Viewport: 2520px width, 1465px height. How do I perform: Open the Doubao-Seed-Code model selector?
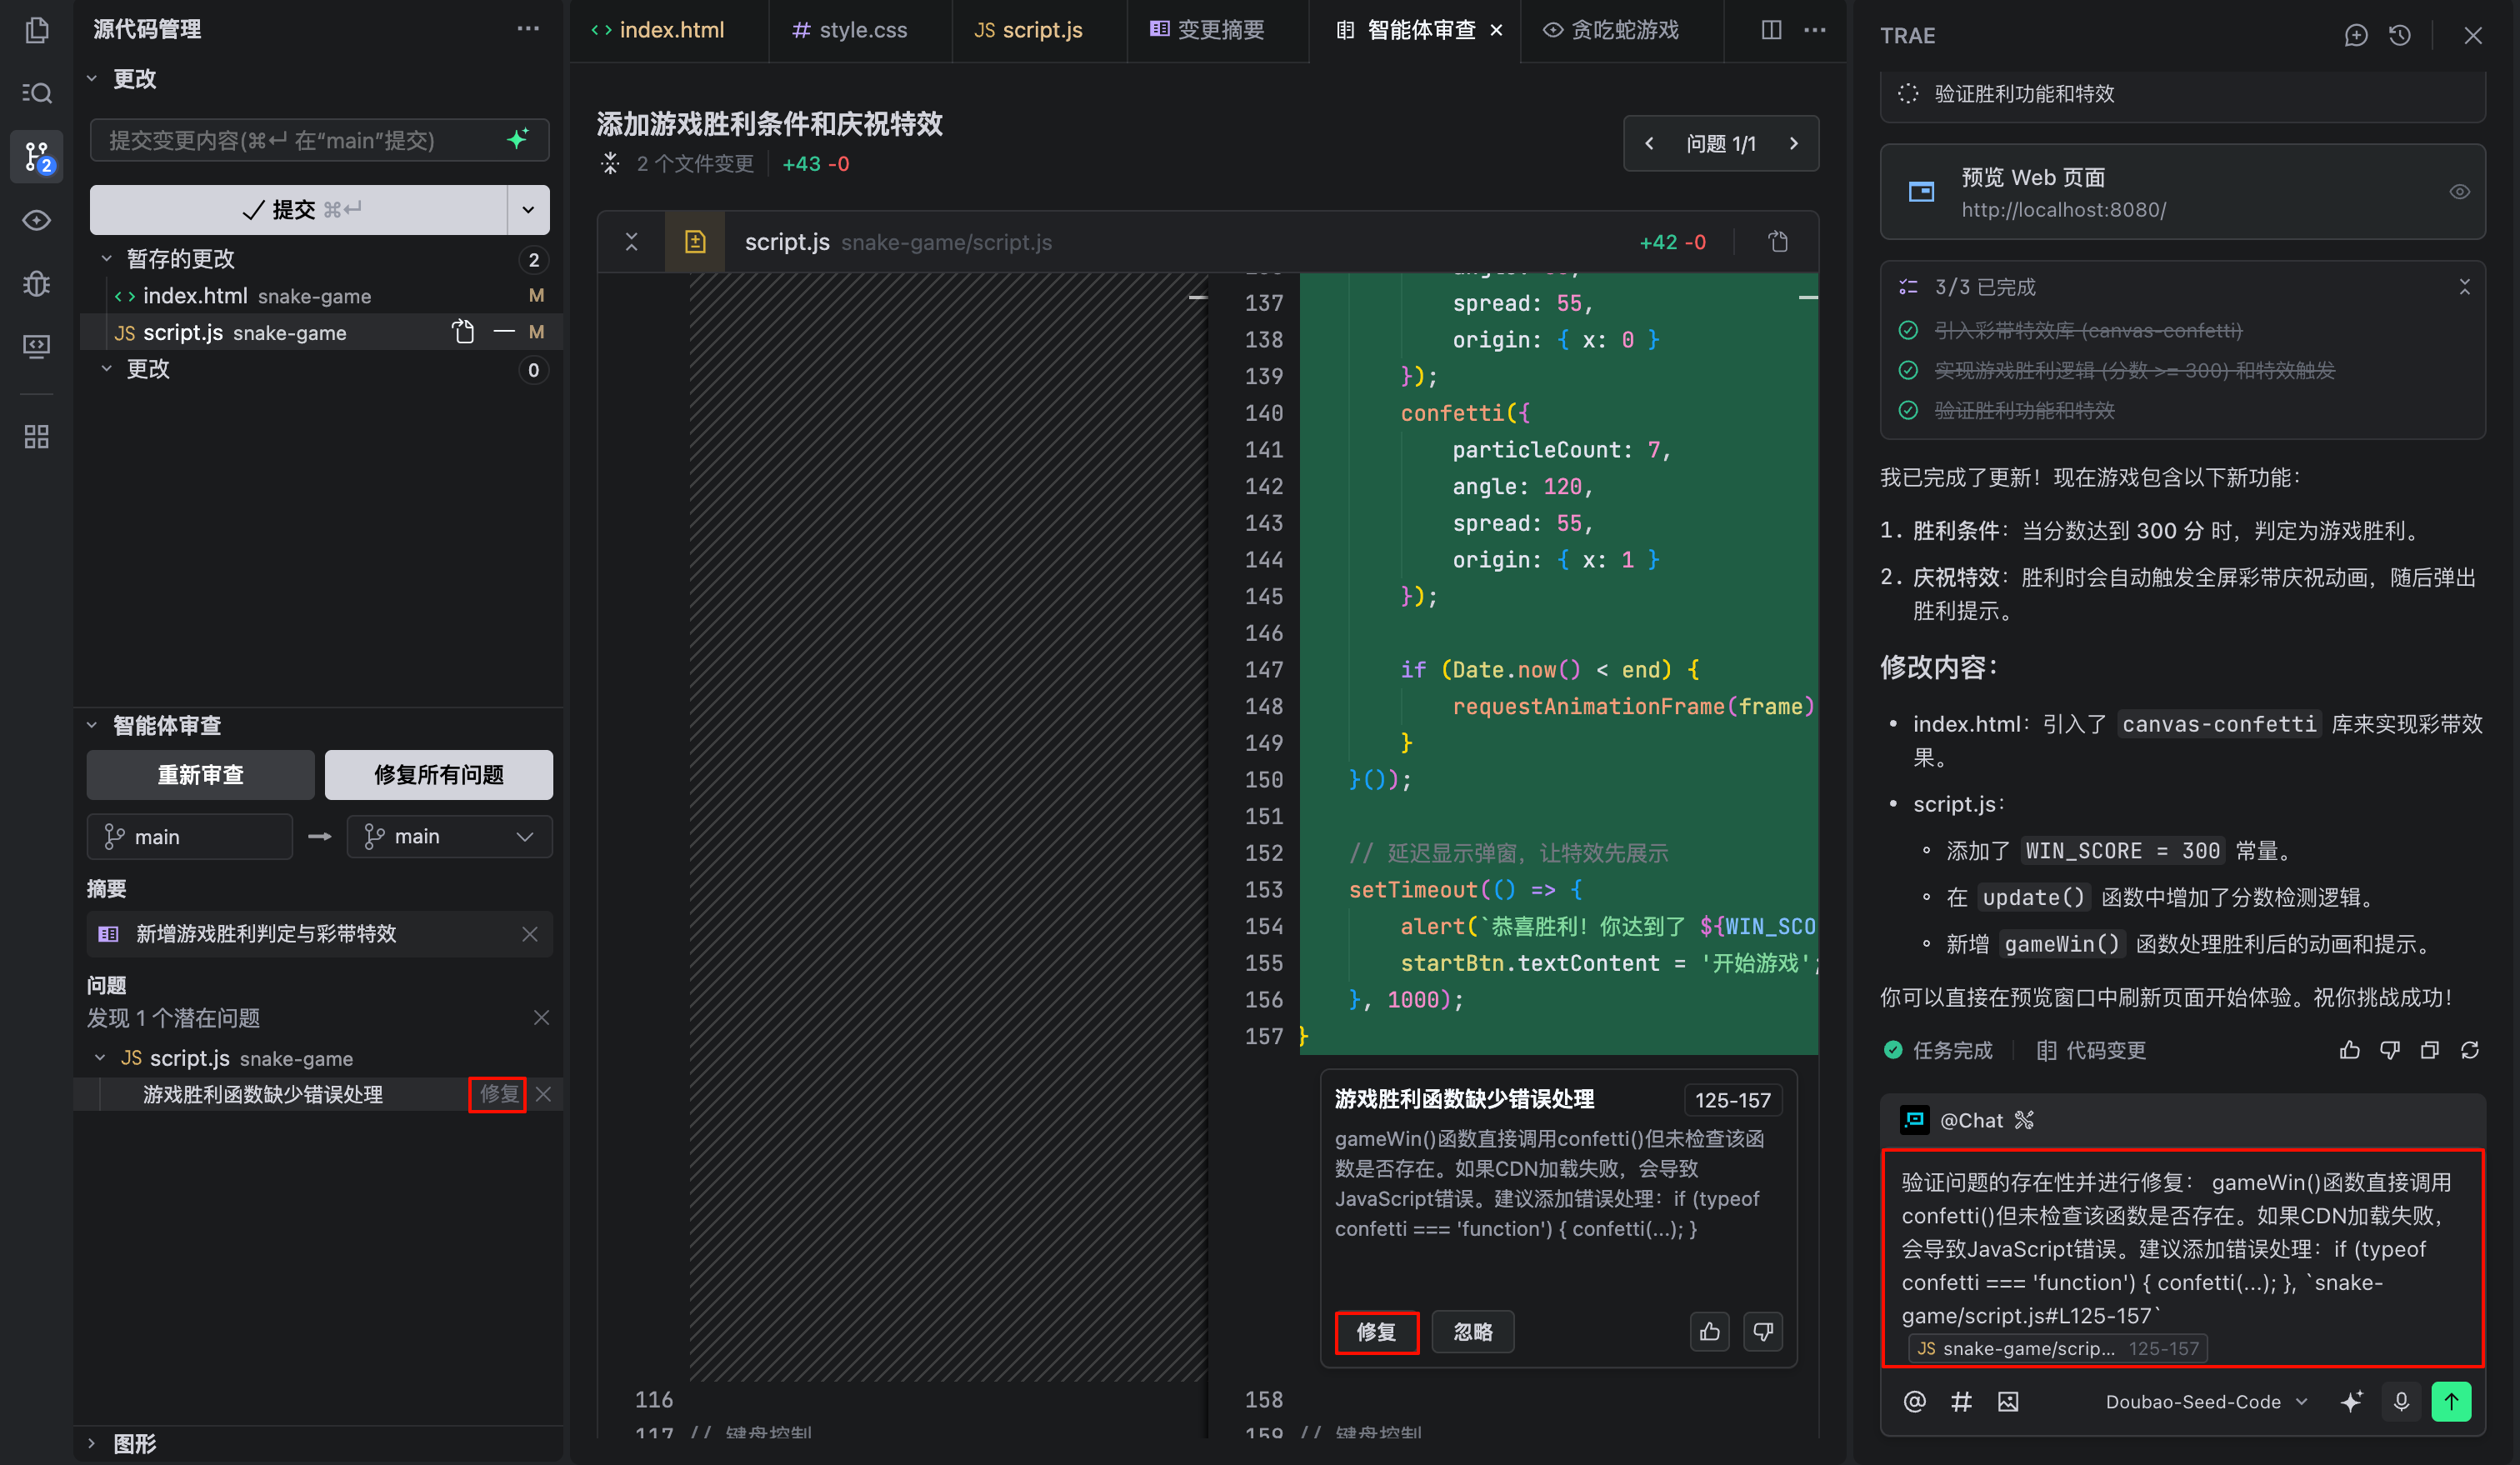2206,1401
